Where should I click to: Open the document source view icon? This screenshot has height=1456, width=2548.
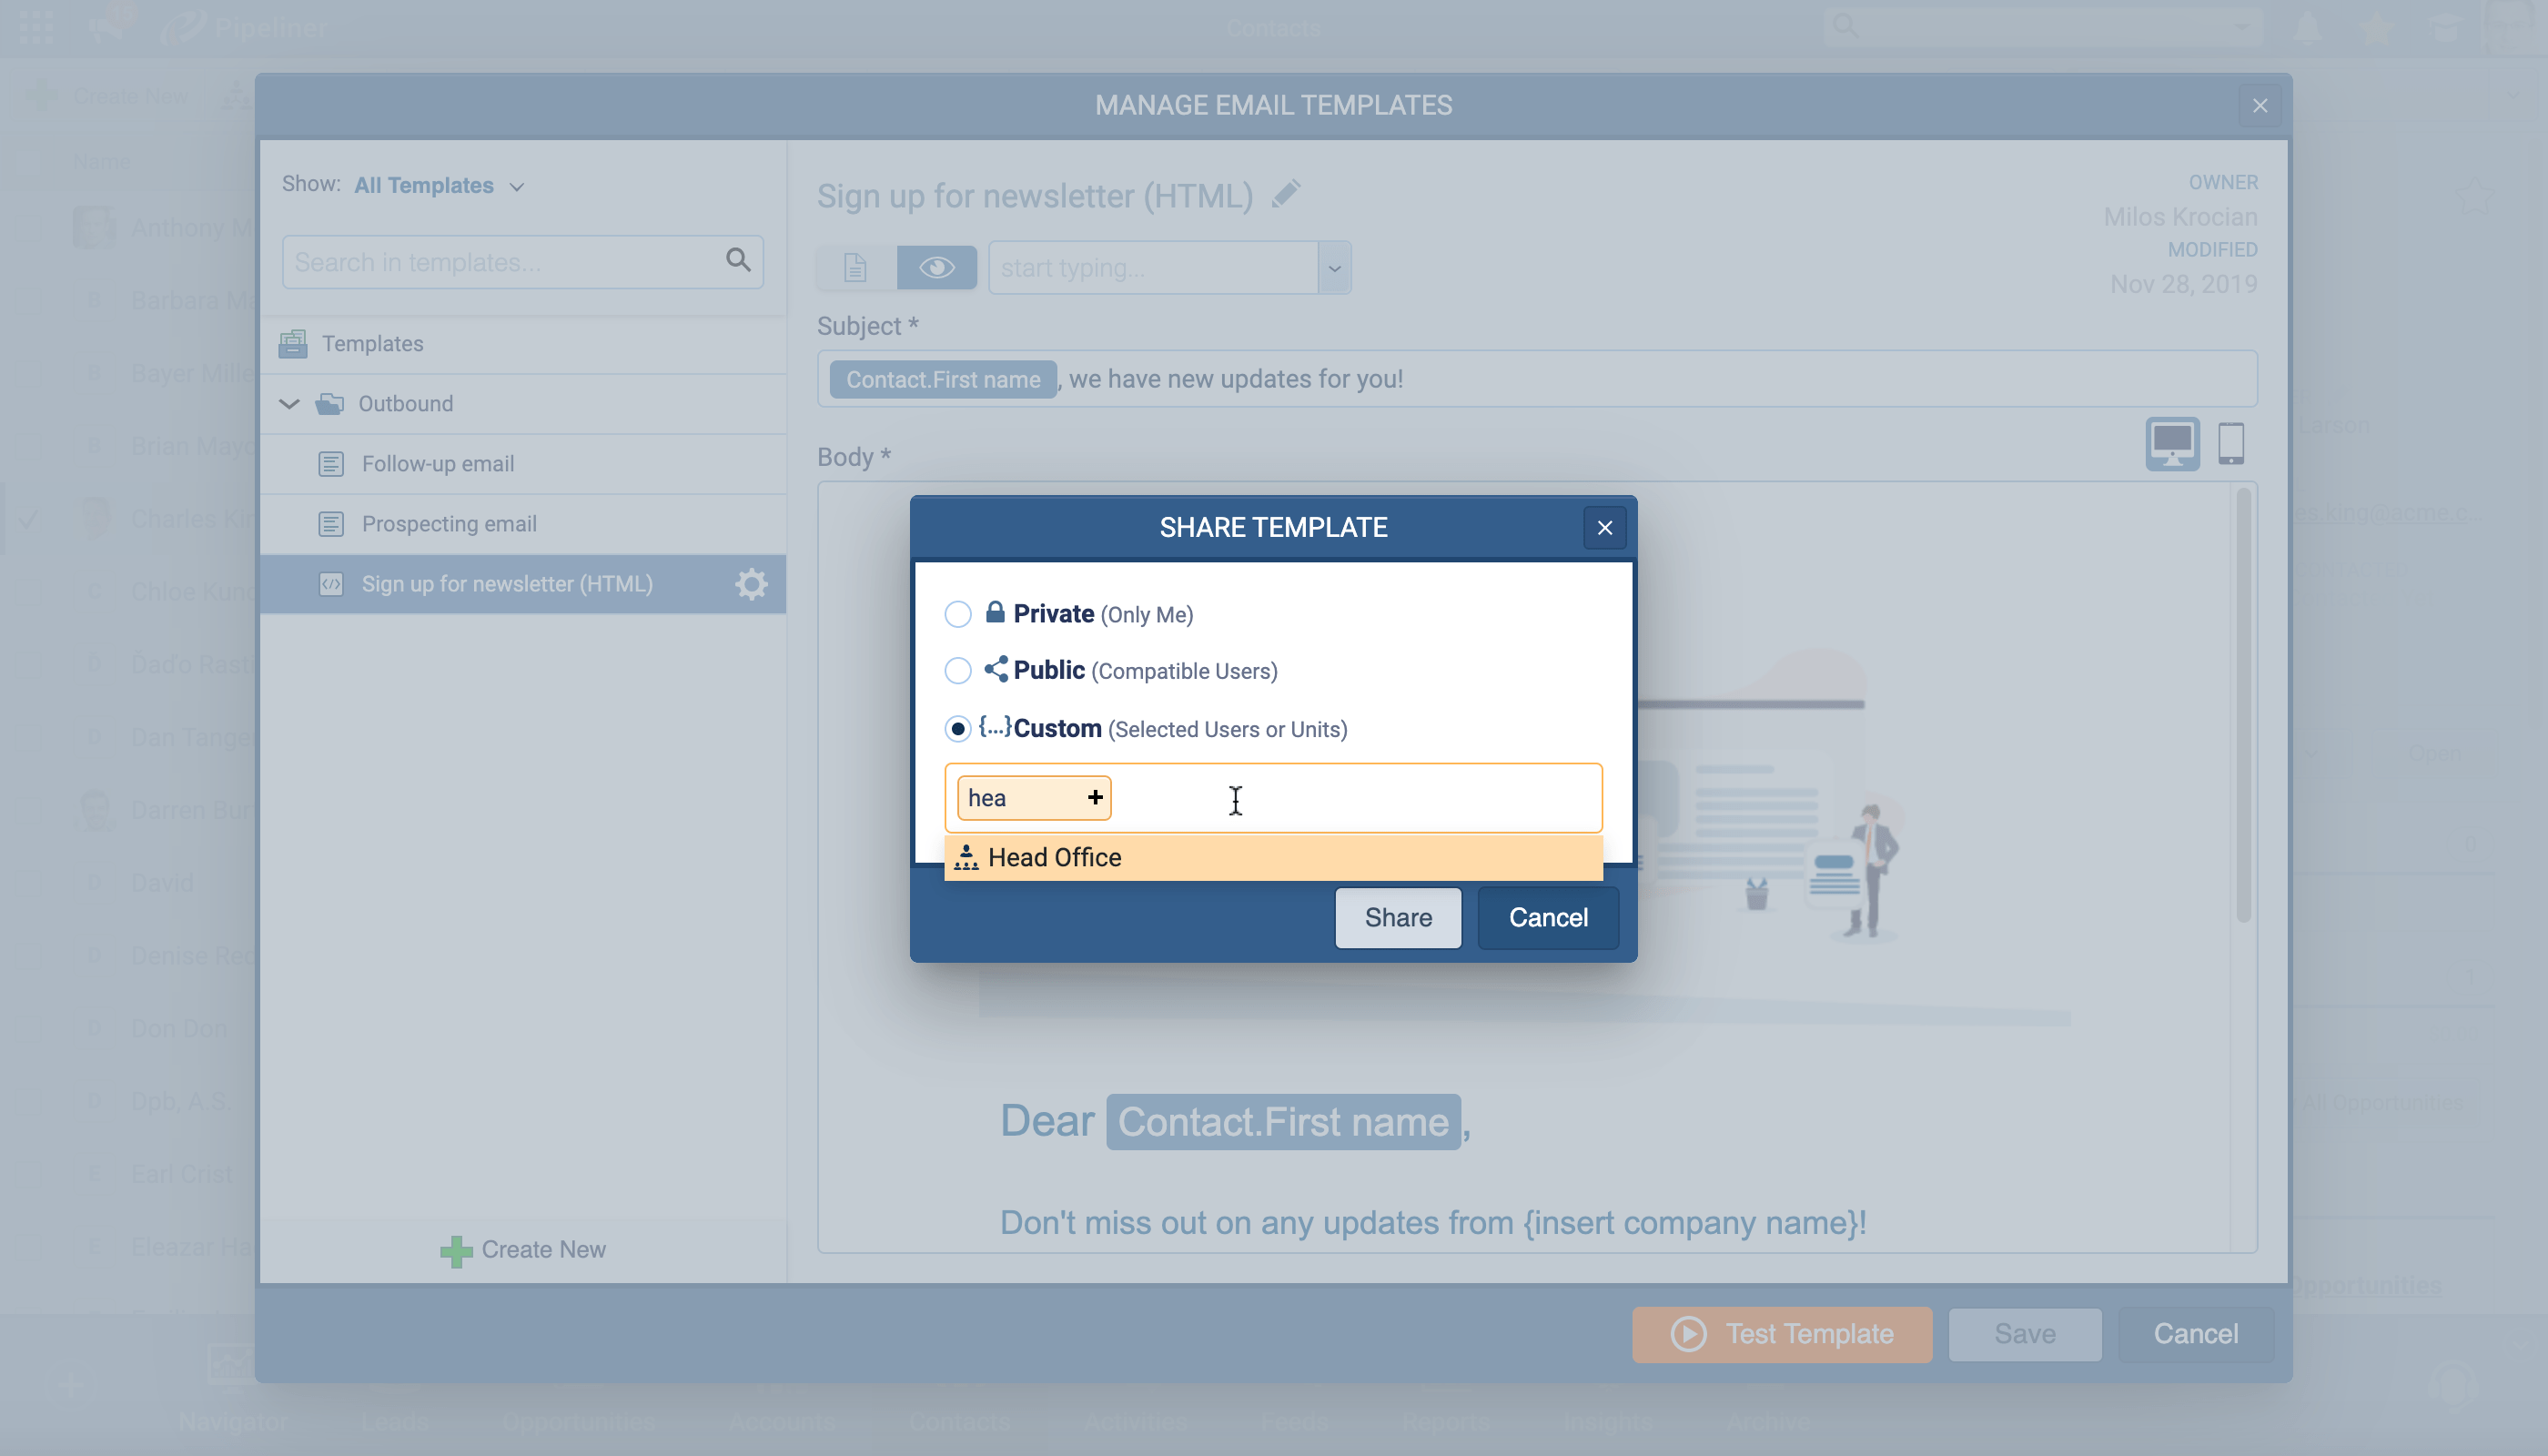point(855,267)
